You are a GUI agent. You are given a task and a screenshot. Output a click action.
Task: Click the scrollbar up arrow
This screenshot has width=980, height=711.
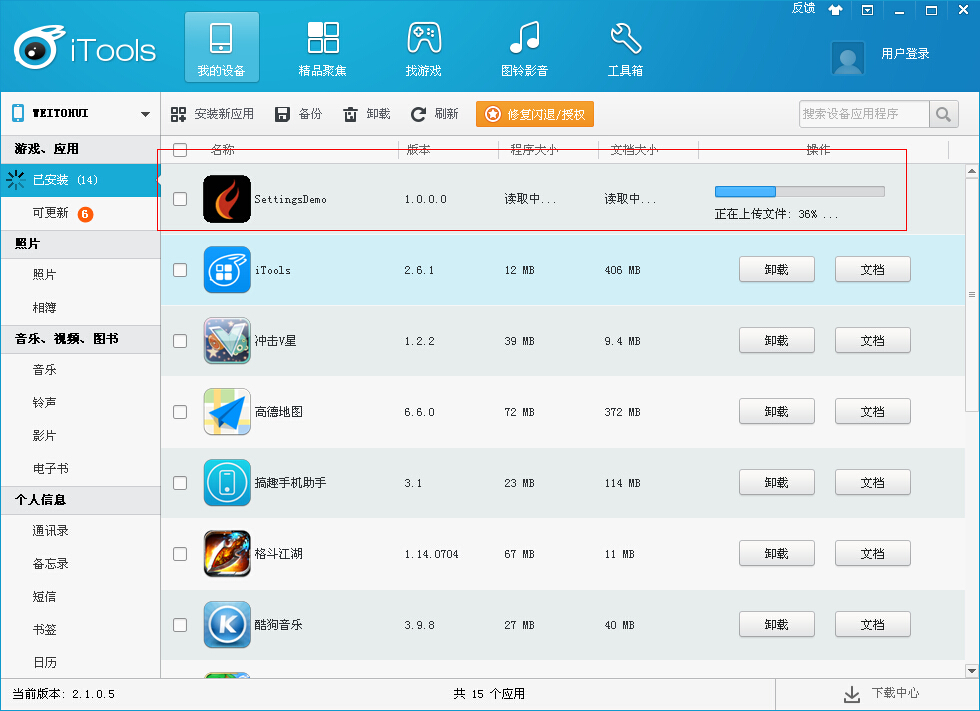972,171
